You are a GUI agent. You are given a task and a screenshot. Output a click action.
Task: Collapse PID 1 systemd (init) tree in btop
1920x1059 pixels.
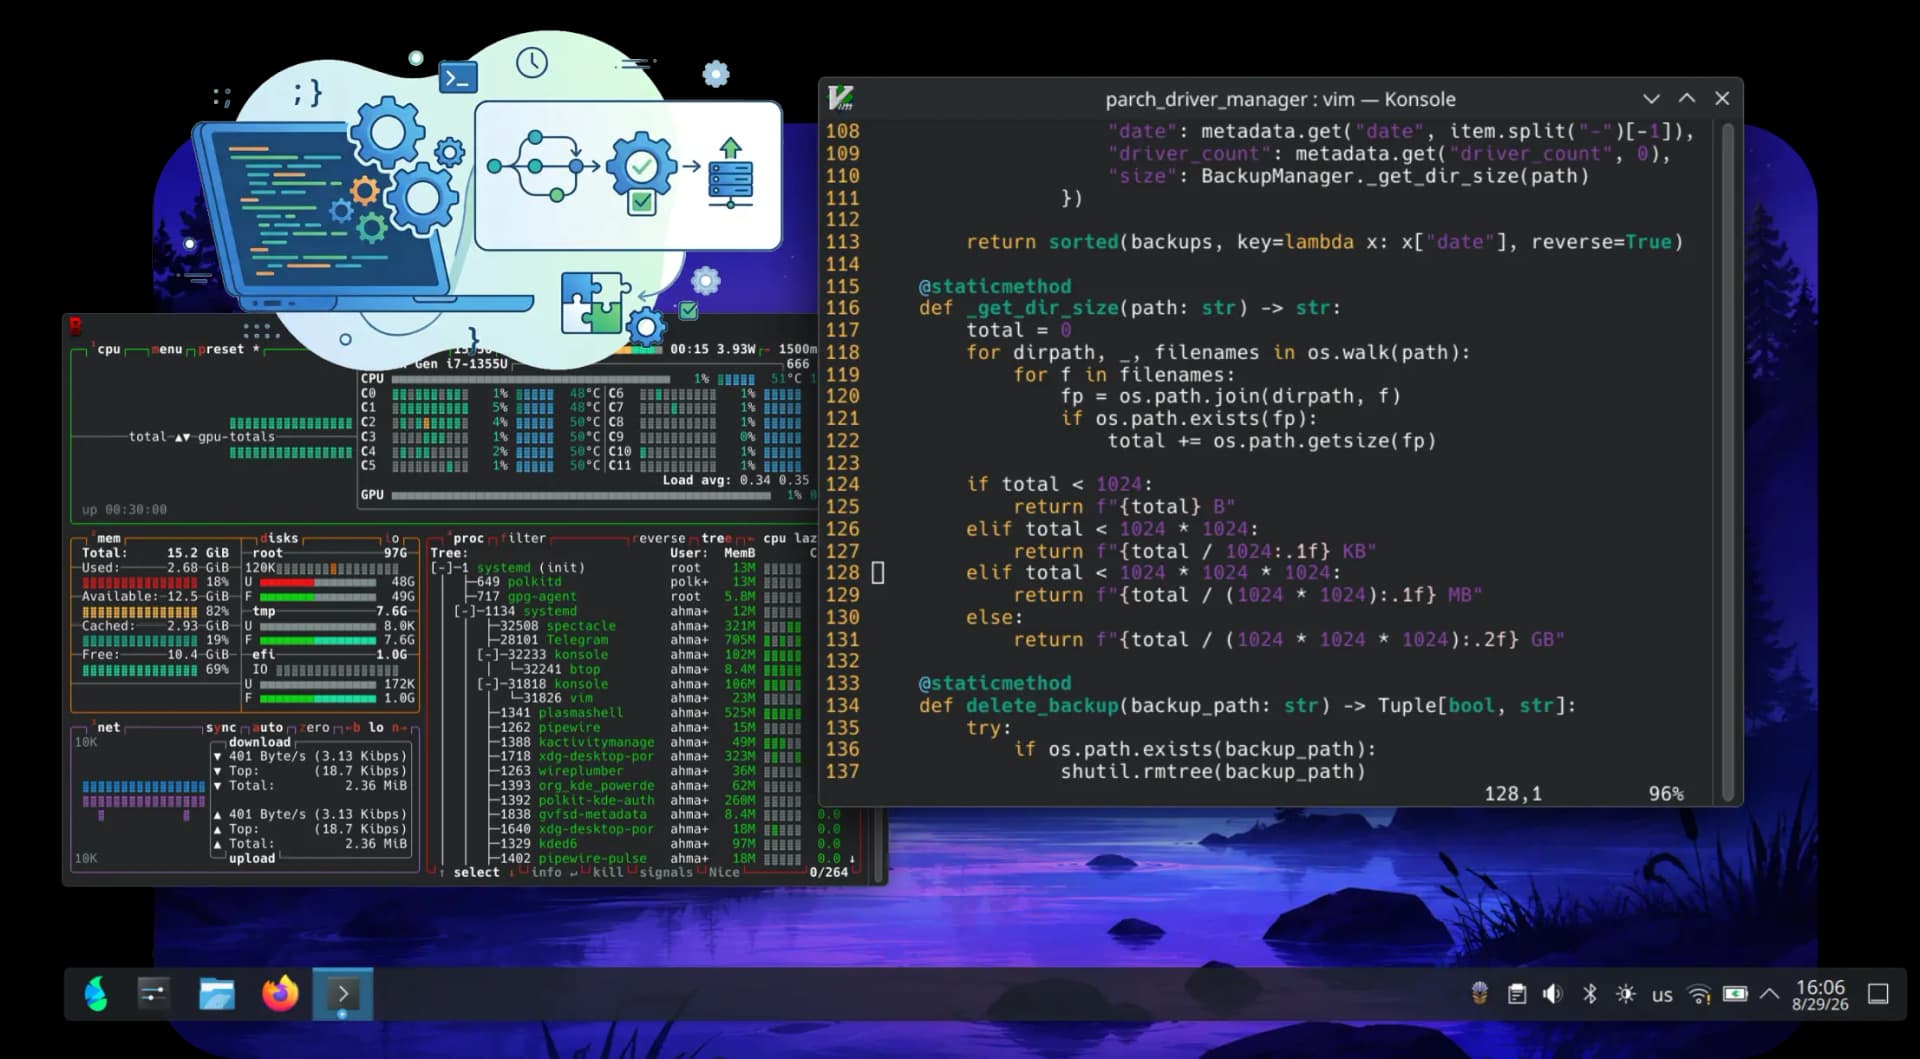click(x=442, y=567)
